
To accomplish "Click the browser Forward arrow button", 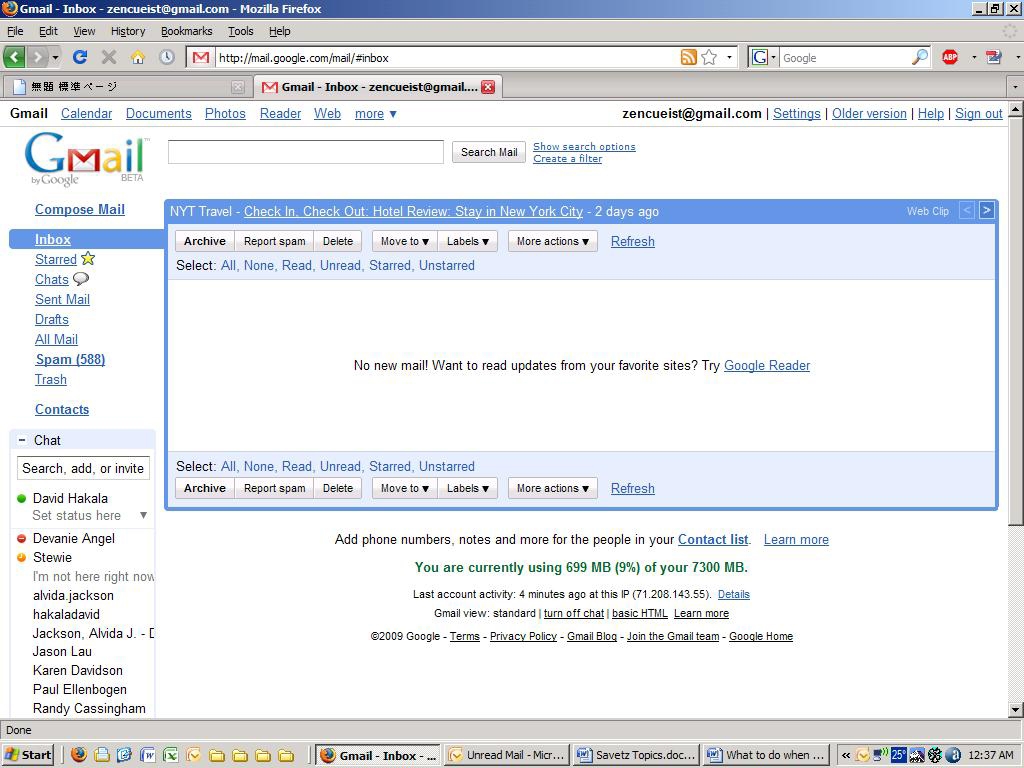I will [x=38, y=57].
